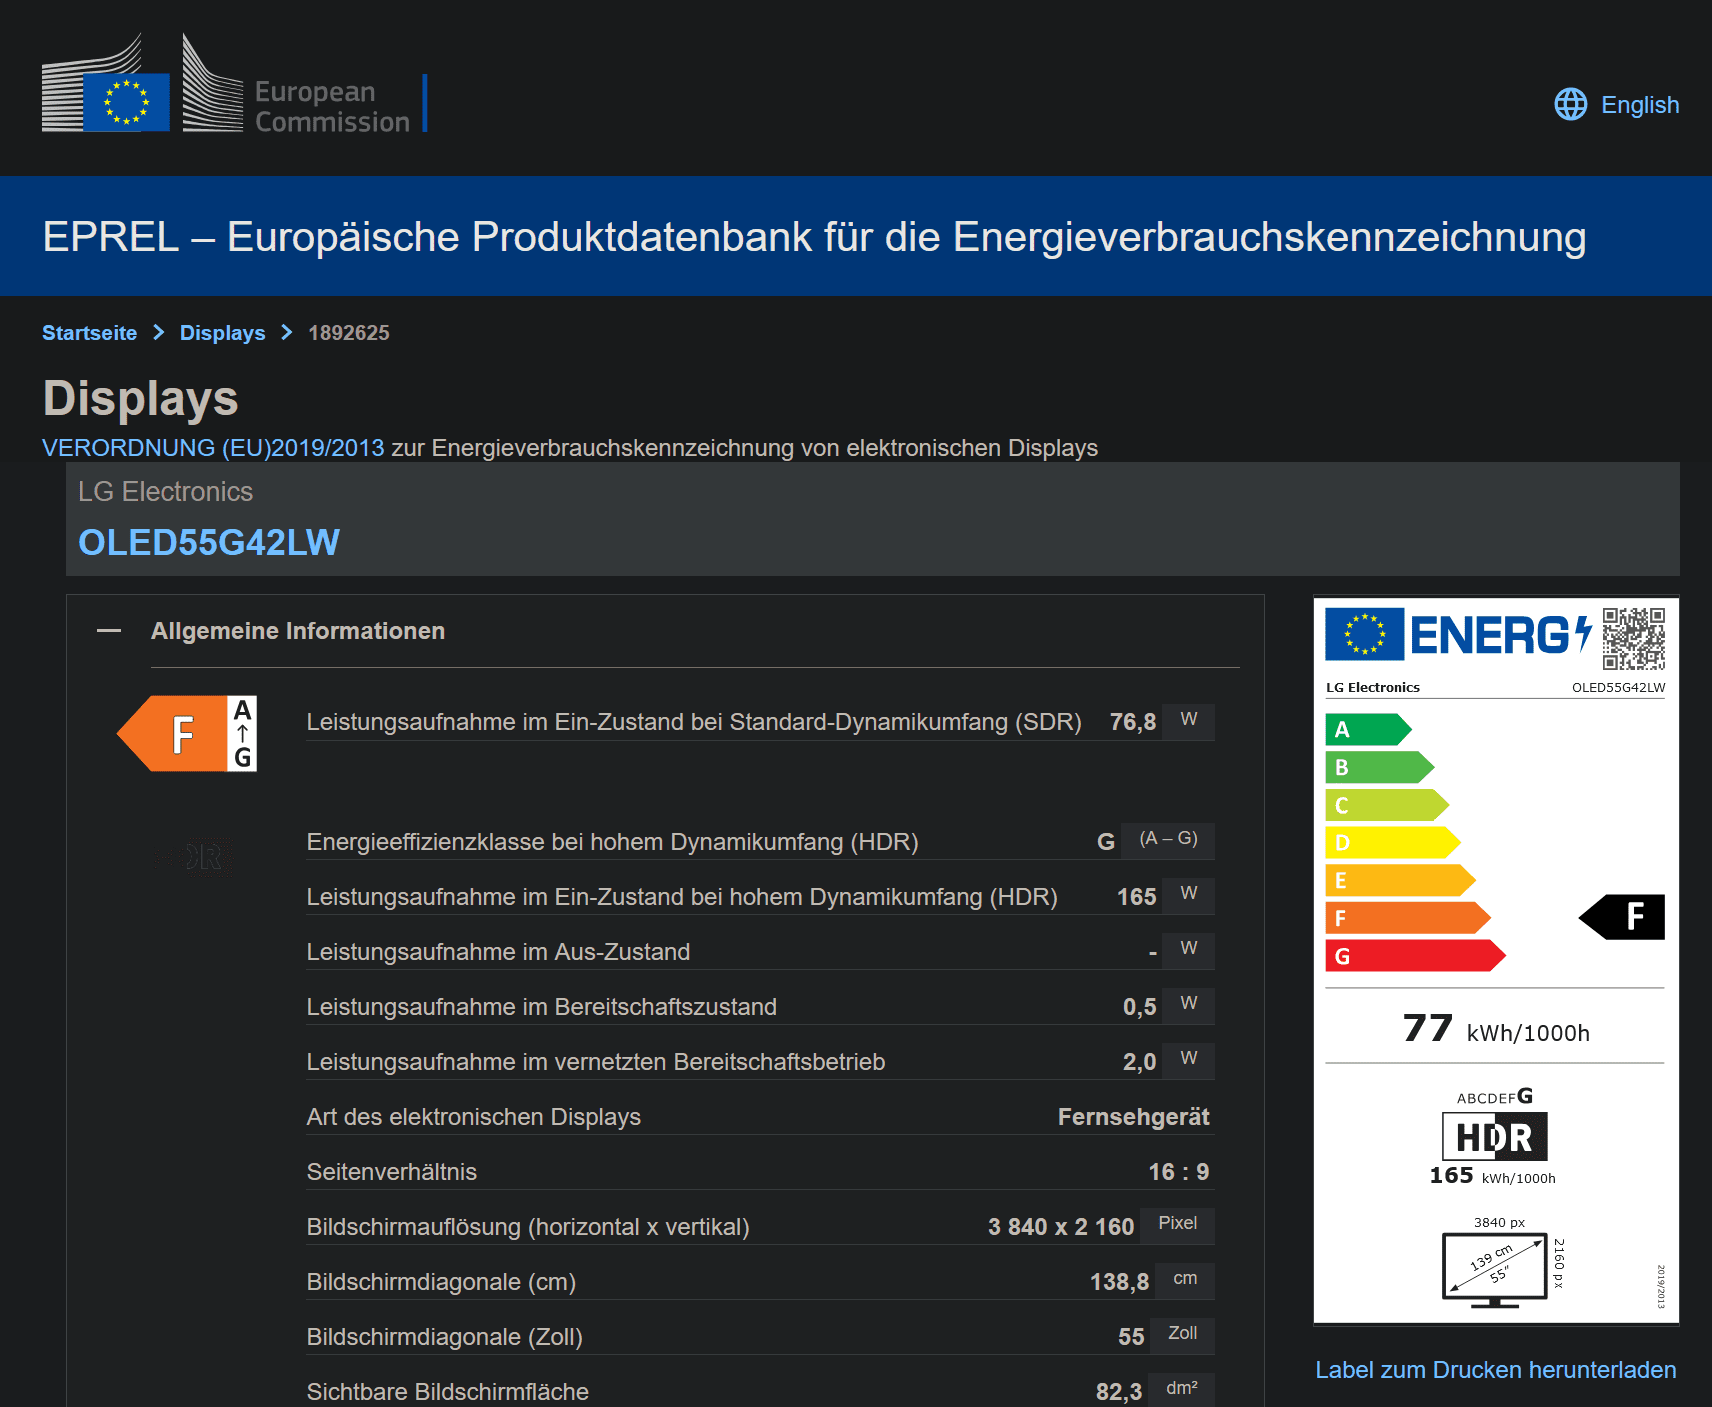The width and height of the screenshot is (1712, 1407).
Task: Click the orange F energy class arrow
Action: pos(187,734)
